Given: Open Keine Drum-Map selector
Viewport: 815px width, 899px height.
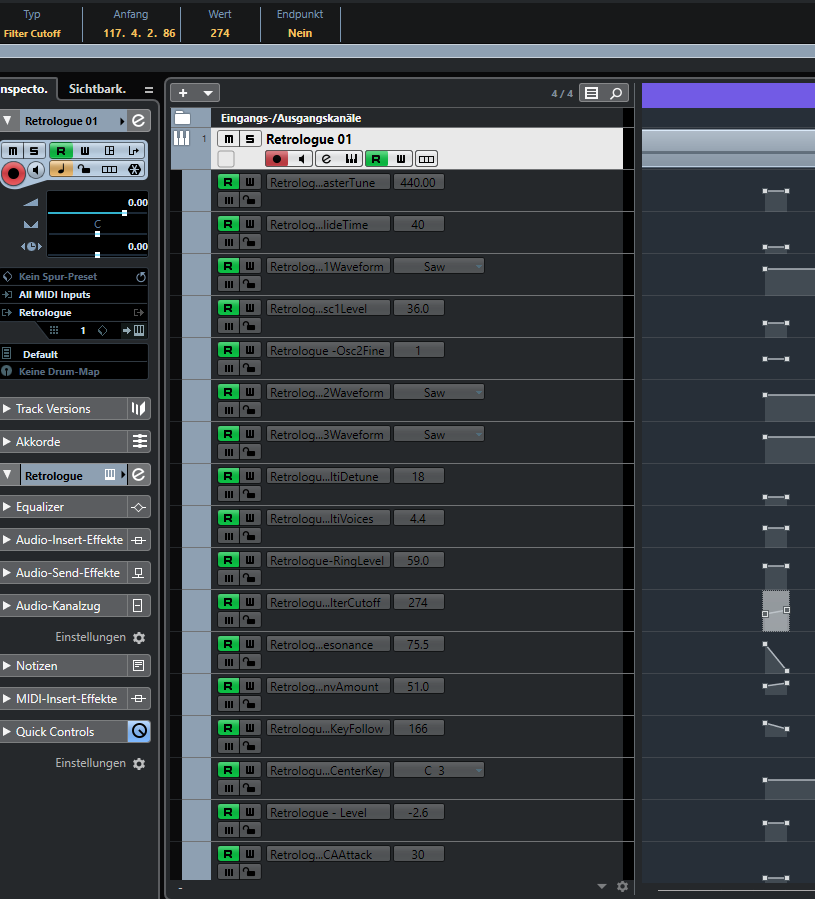Looking at the screenshot, I should pyautogui.click(x=73, y=372).
